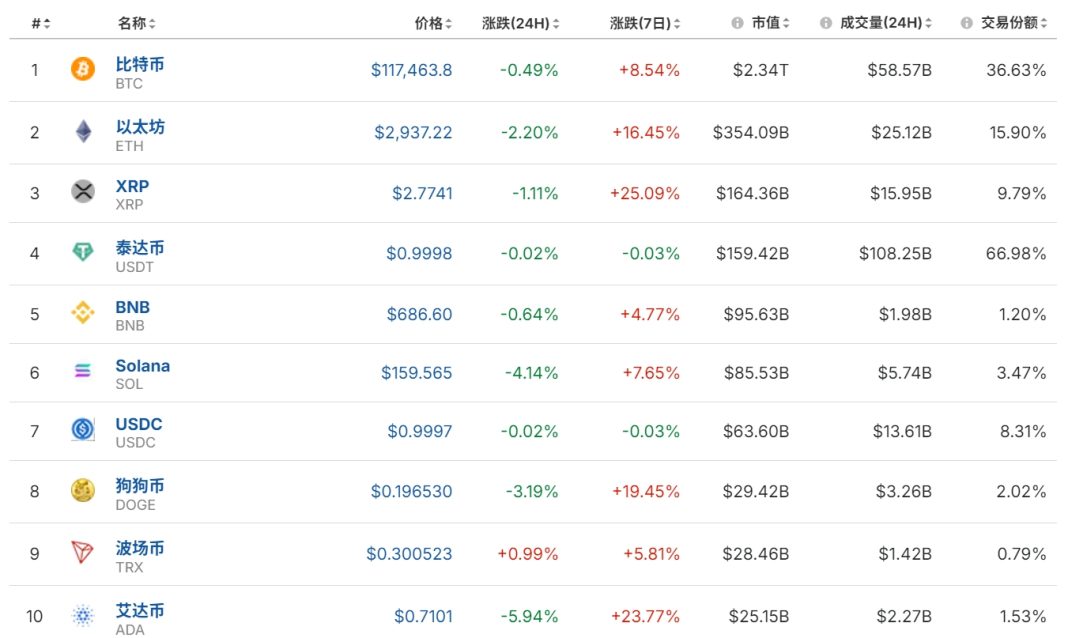
Task: Sort by 成交量(24H) column header
Action: pyautogui.click(x=885, y=23)
